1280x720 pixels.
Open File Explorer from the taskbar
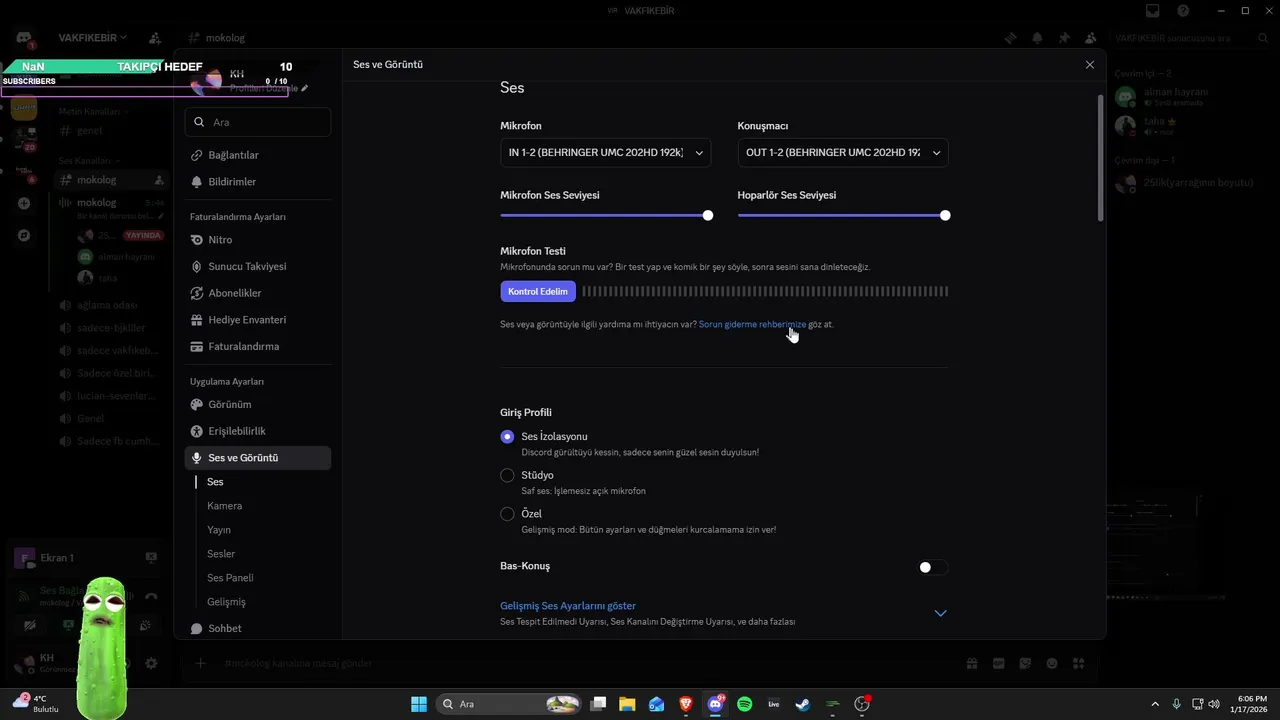click(x=627, y=704)
